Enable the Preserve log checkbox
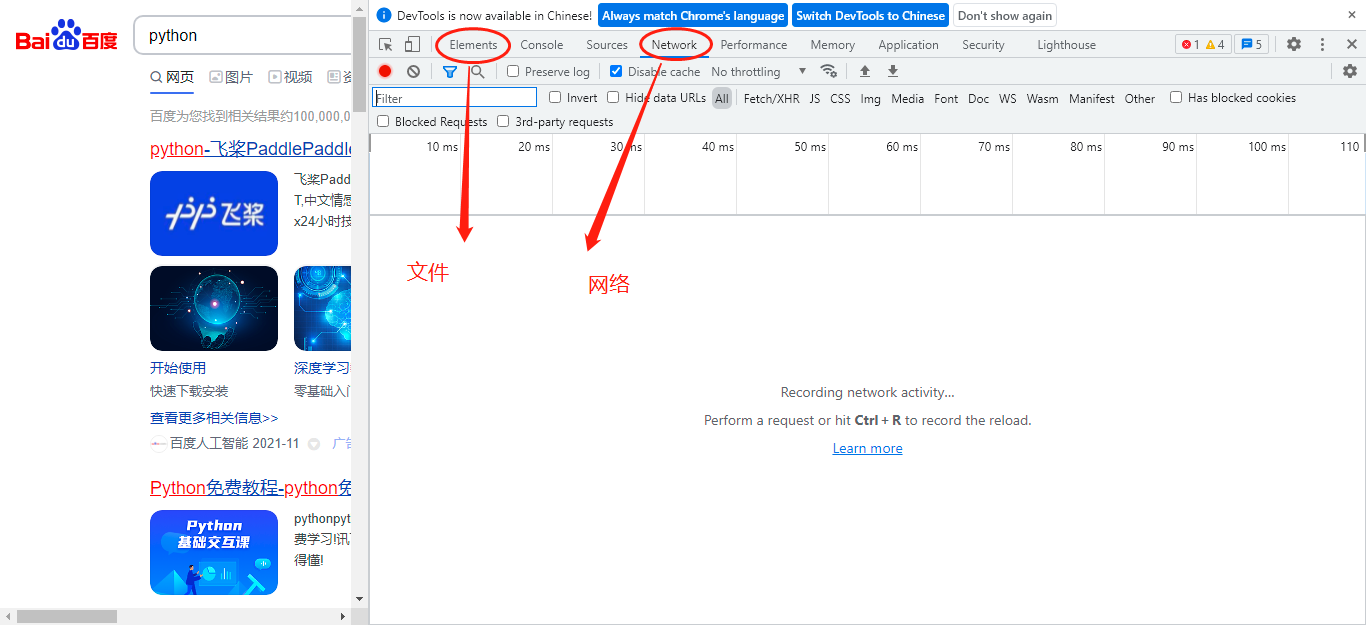 [x=513, y=71]
